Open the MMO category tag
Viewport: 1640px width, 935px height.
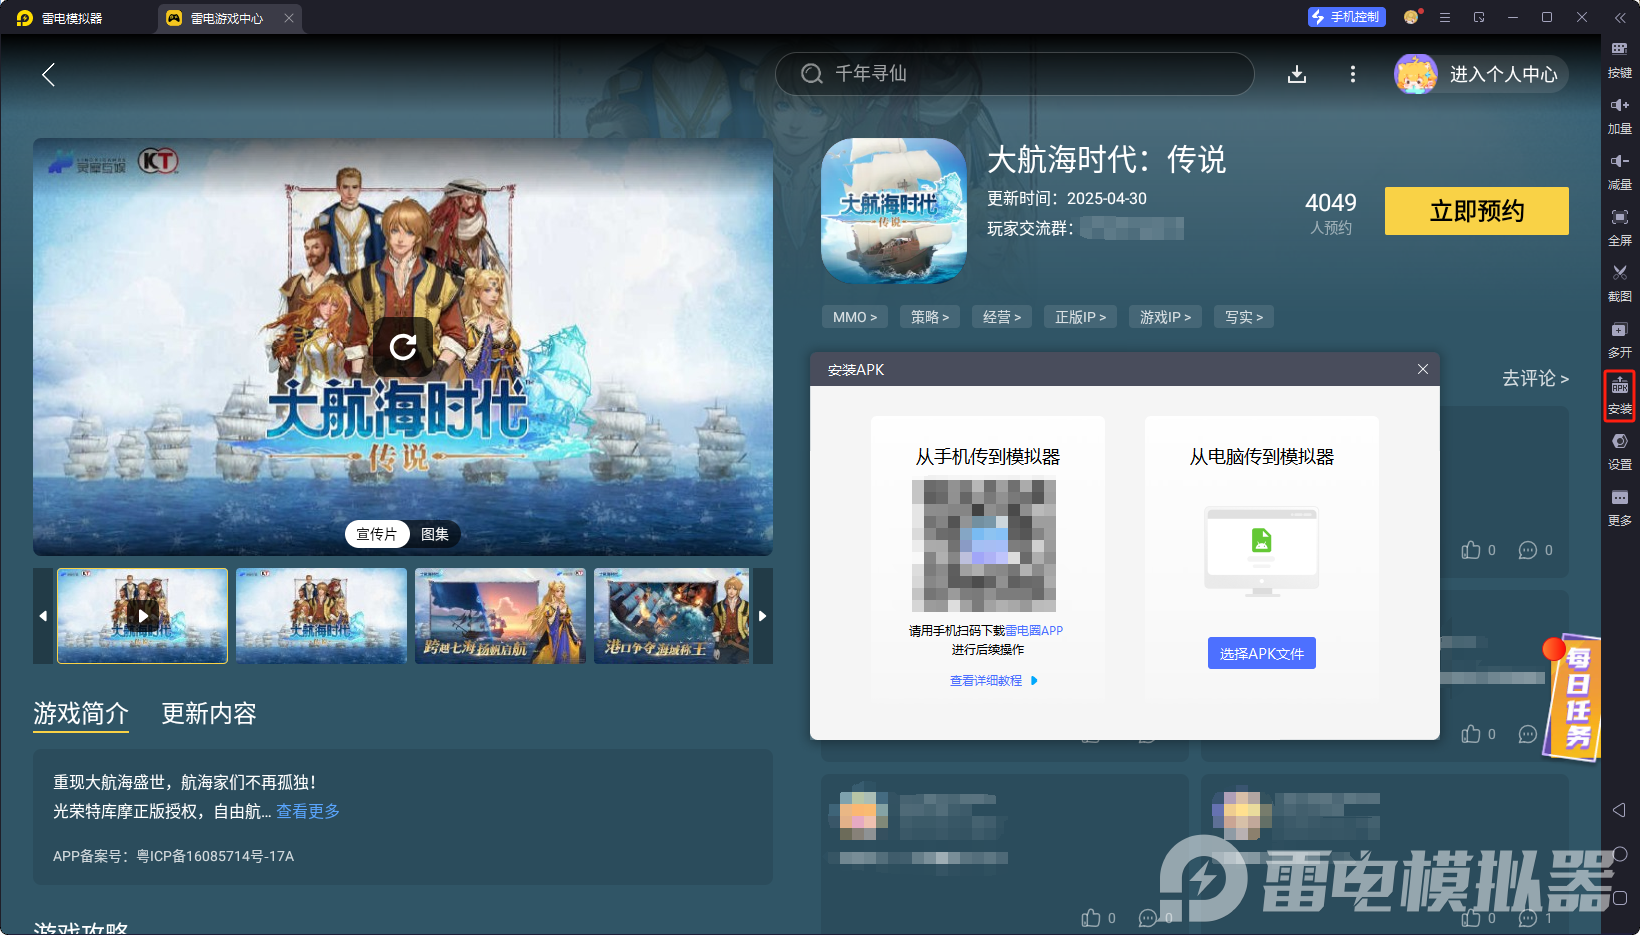[855, 317]
